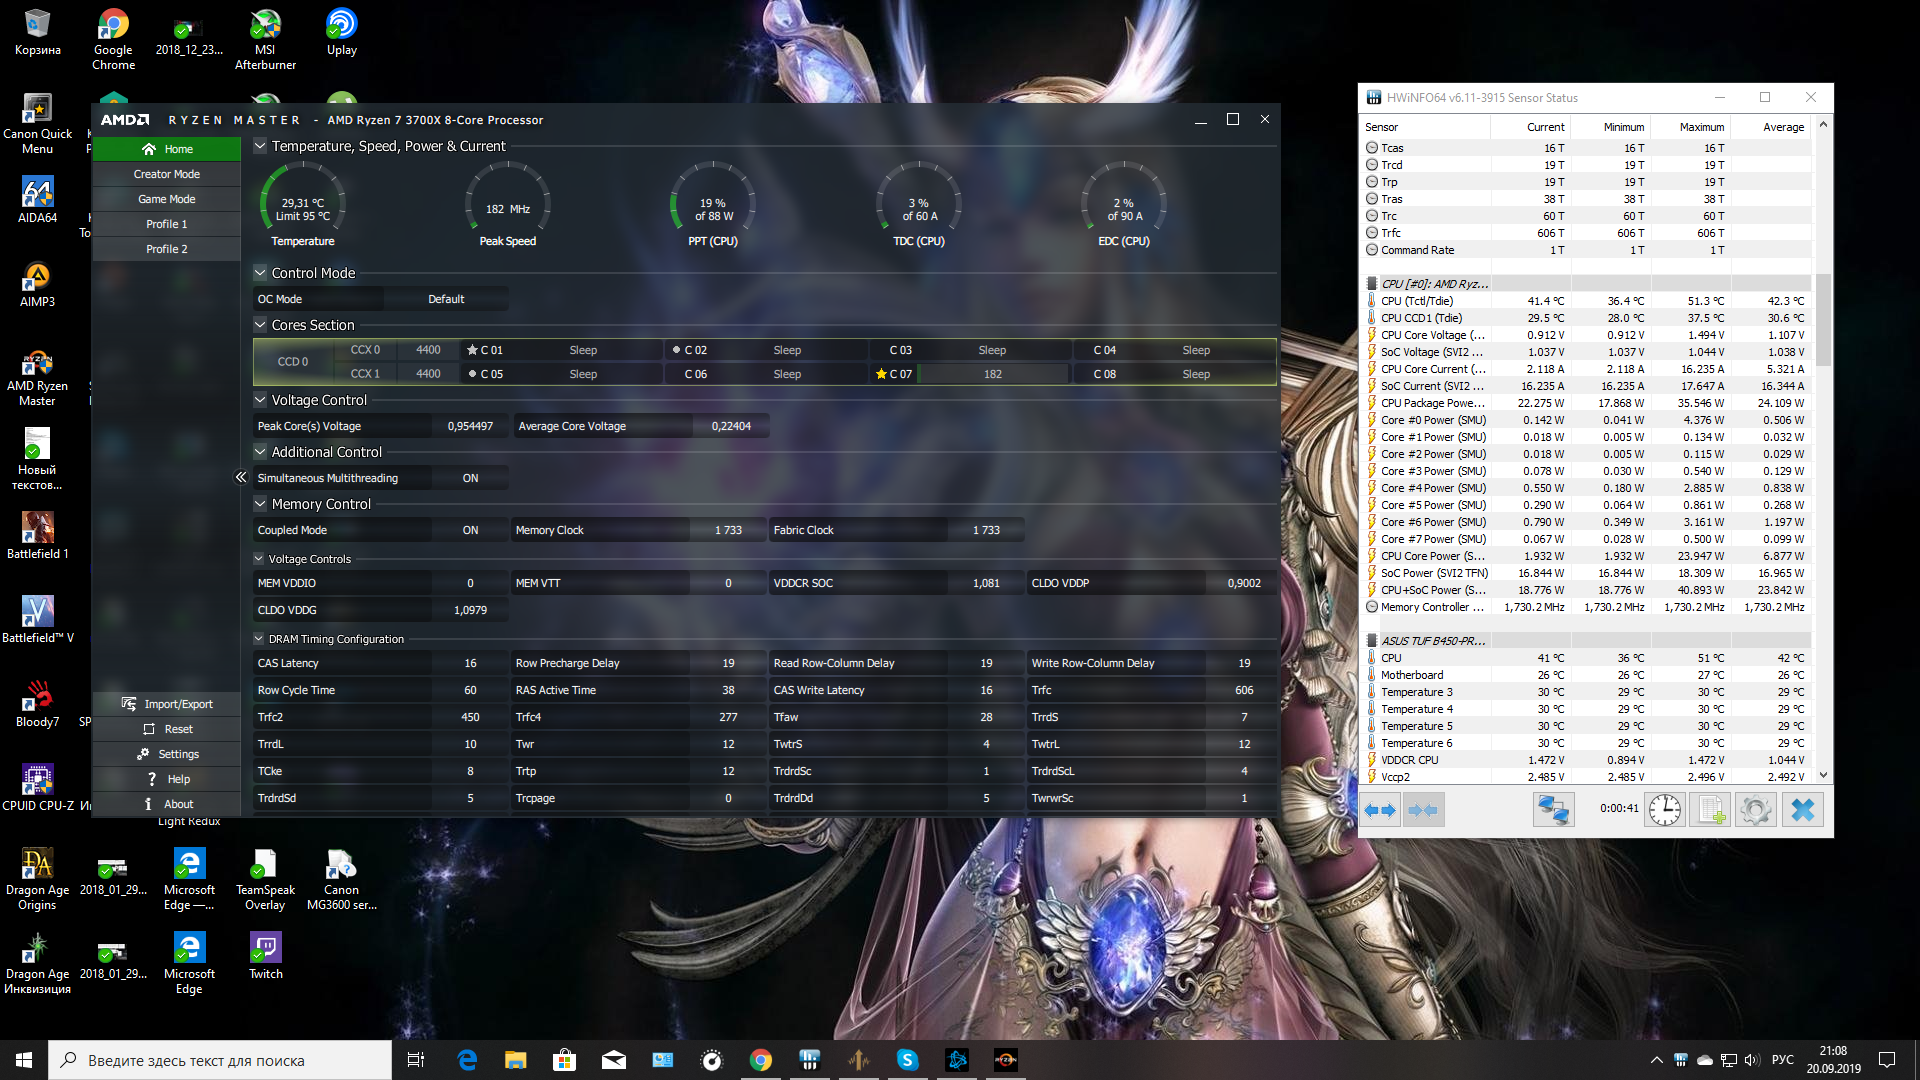The height and width of the screenshot is (1080, 1920).
Task: Click the HWiNFO sensor list scrollbar
Action: coord(1823,320)
